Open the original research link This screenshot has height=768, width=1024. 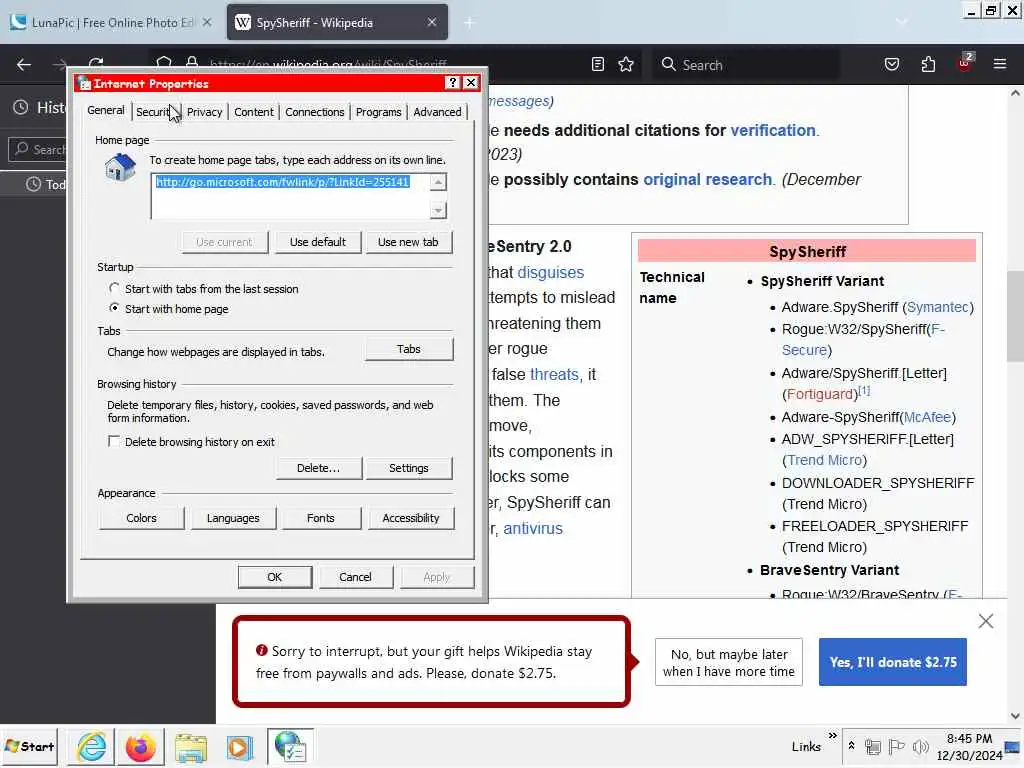pyautogui.click(x=707, y=179)
